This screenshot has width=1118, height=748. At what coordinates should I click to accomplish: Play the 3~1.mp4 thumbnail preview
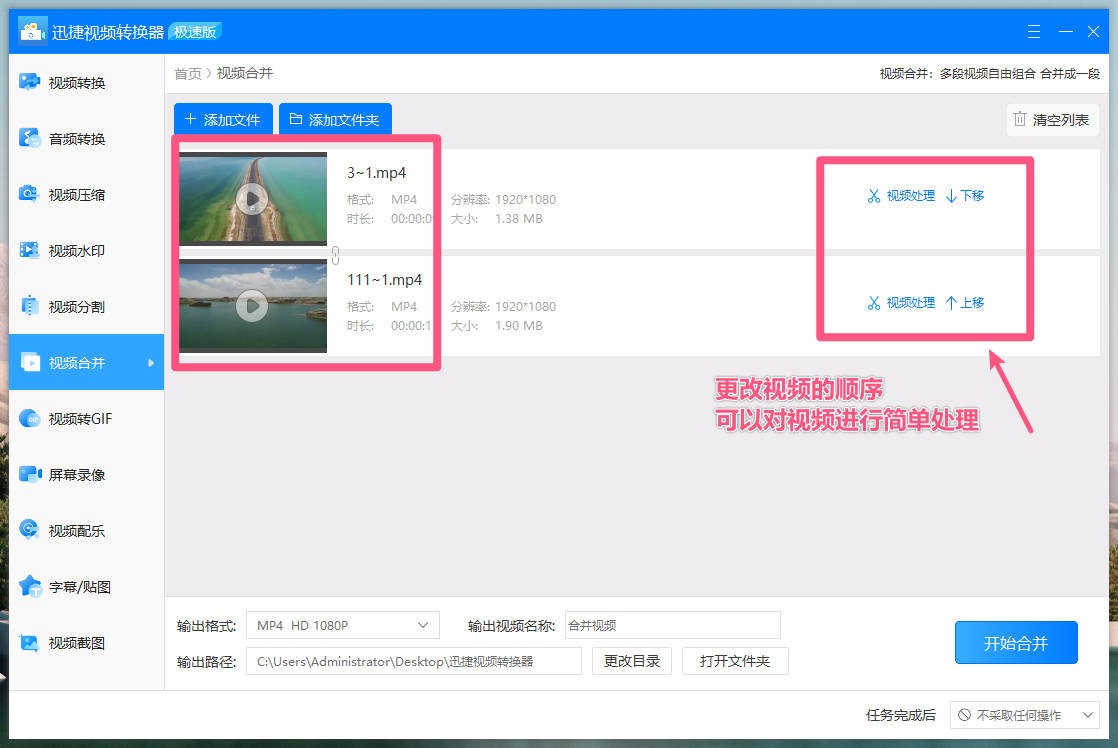pos(252,199)
